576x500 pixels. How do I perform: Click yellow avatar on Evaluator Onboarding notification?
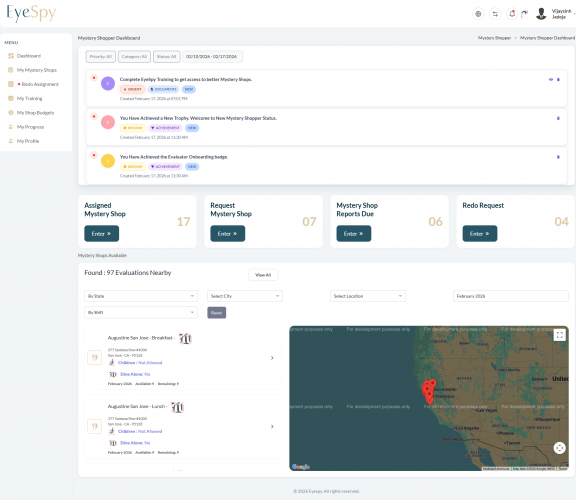(108, 161)
